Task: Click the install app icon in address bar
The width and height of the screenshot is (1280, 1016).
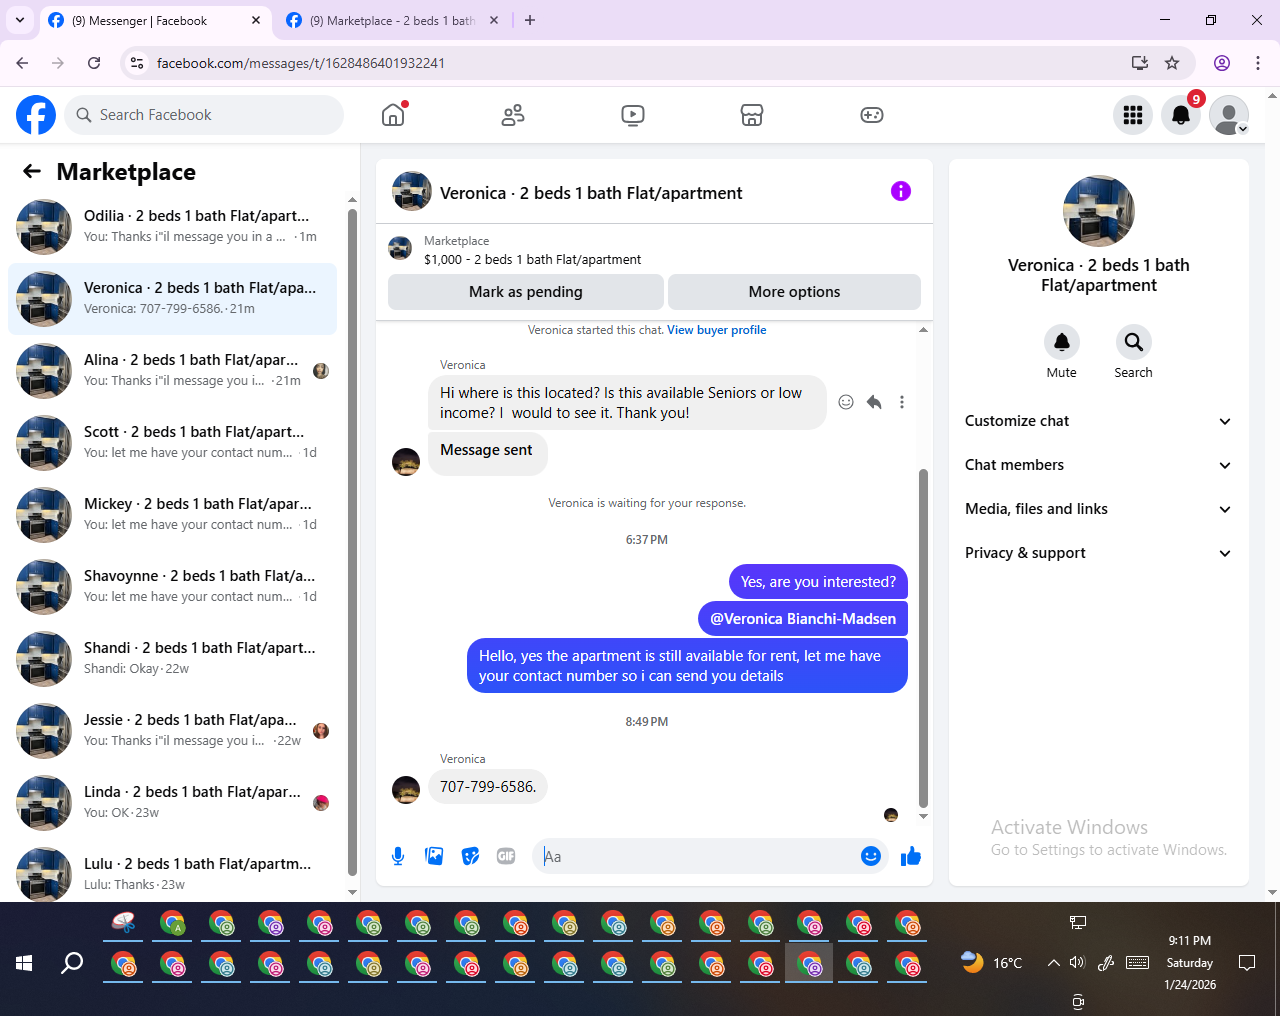Action: click(x=1139, y=63)
